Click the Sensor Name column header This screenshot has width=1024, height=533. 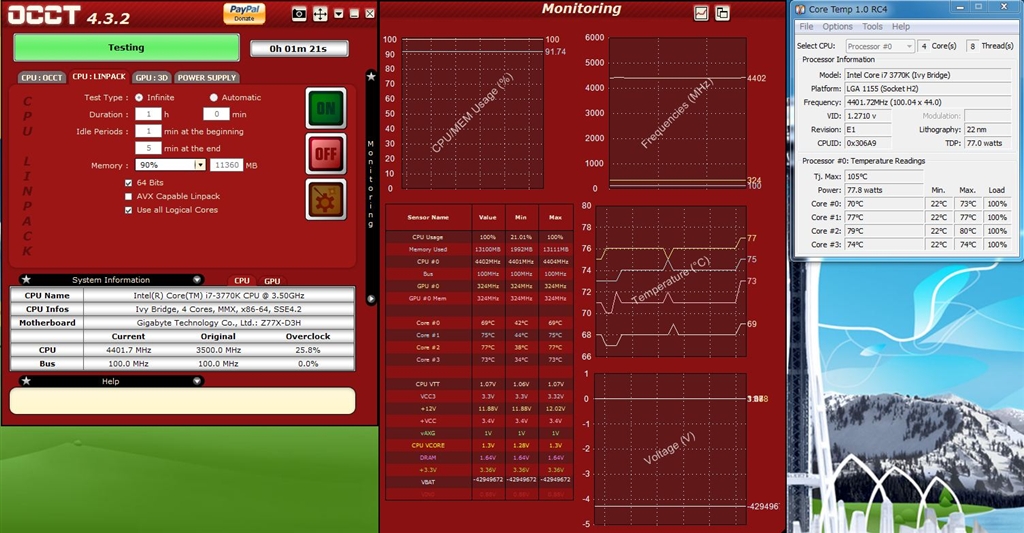pos(428,217)
